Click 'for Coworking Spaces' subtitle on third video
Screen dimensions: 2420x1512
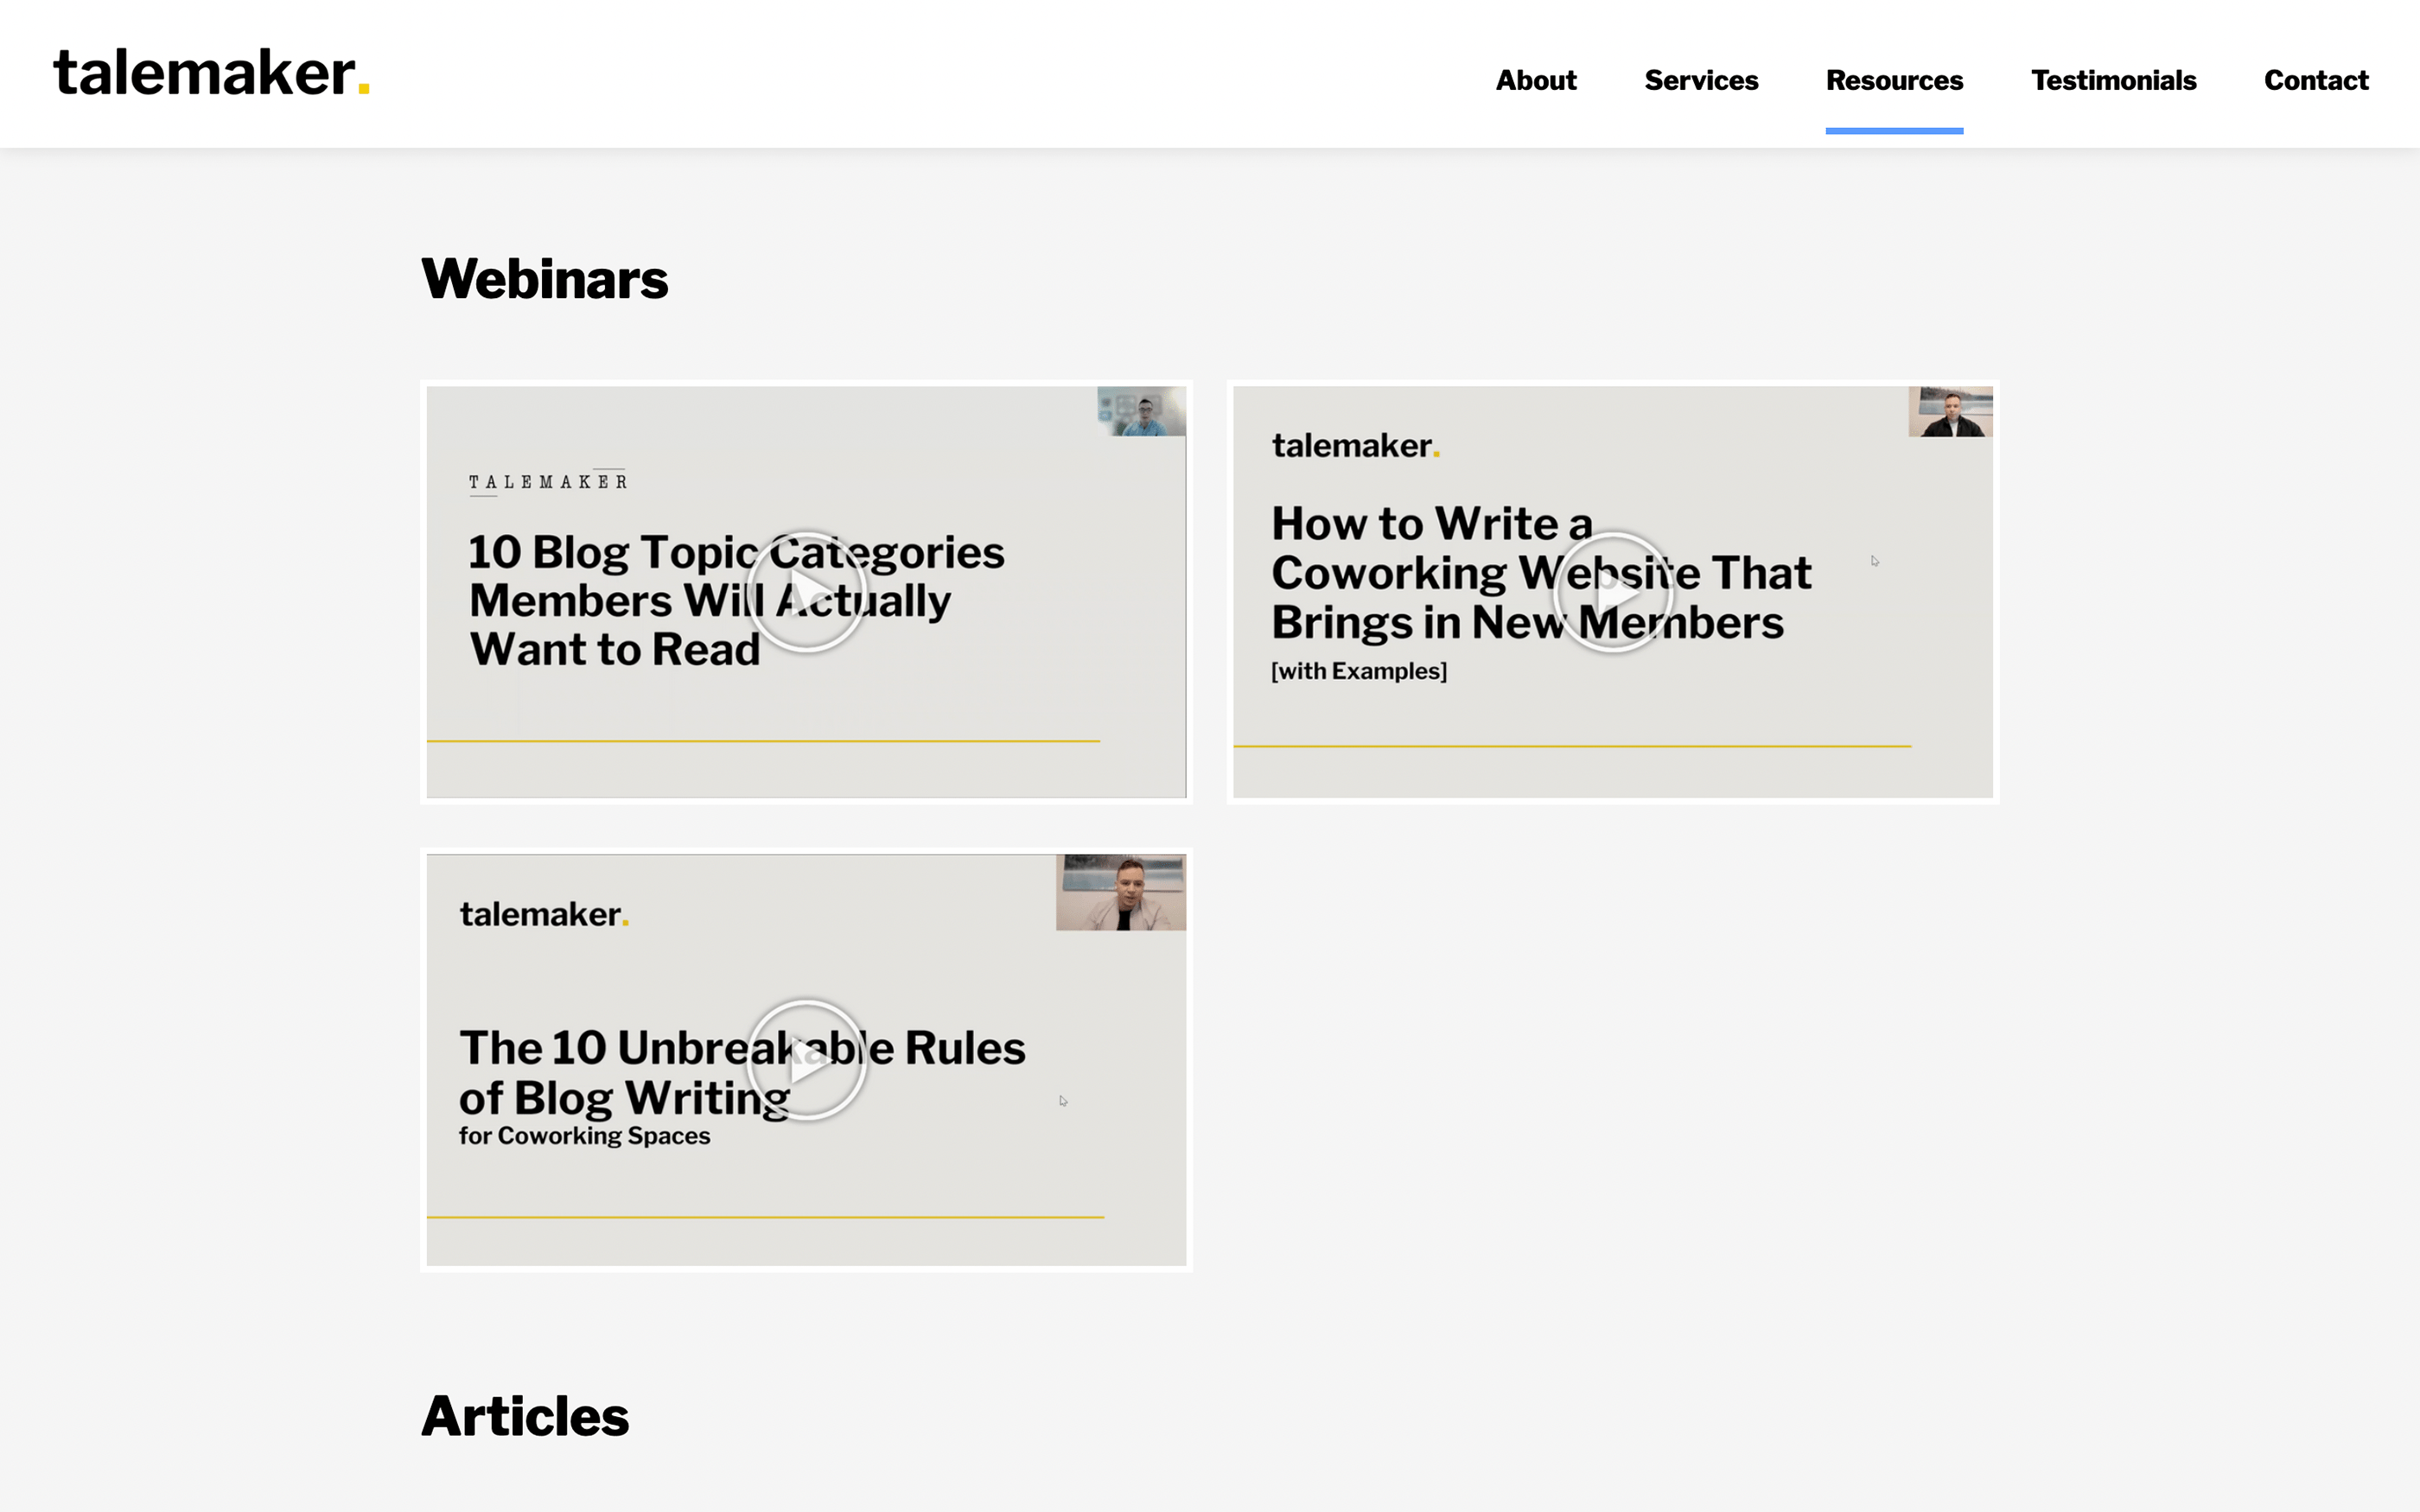(584, 1136)
